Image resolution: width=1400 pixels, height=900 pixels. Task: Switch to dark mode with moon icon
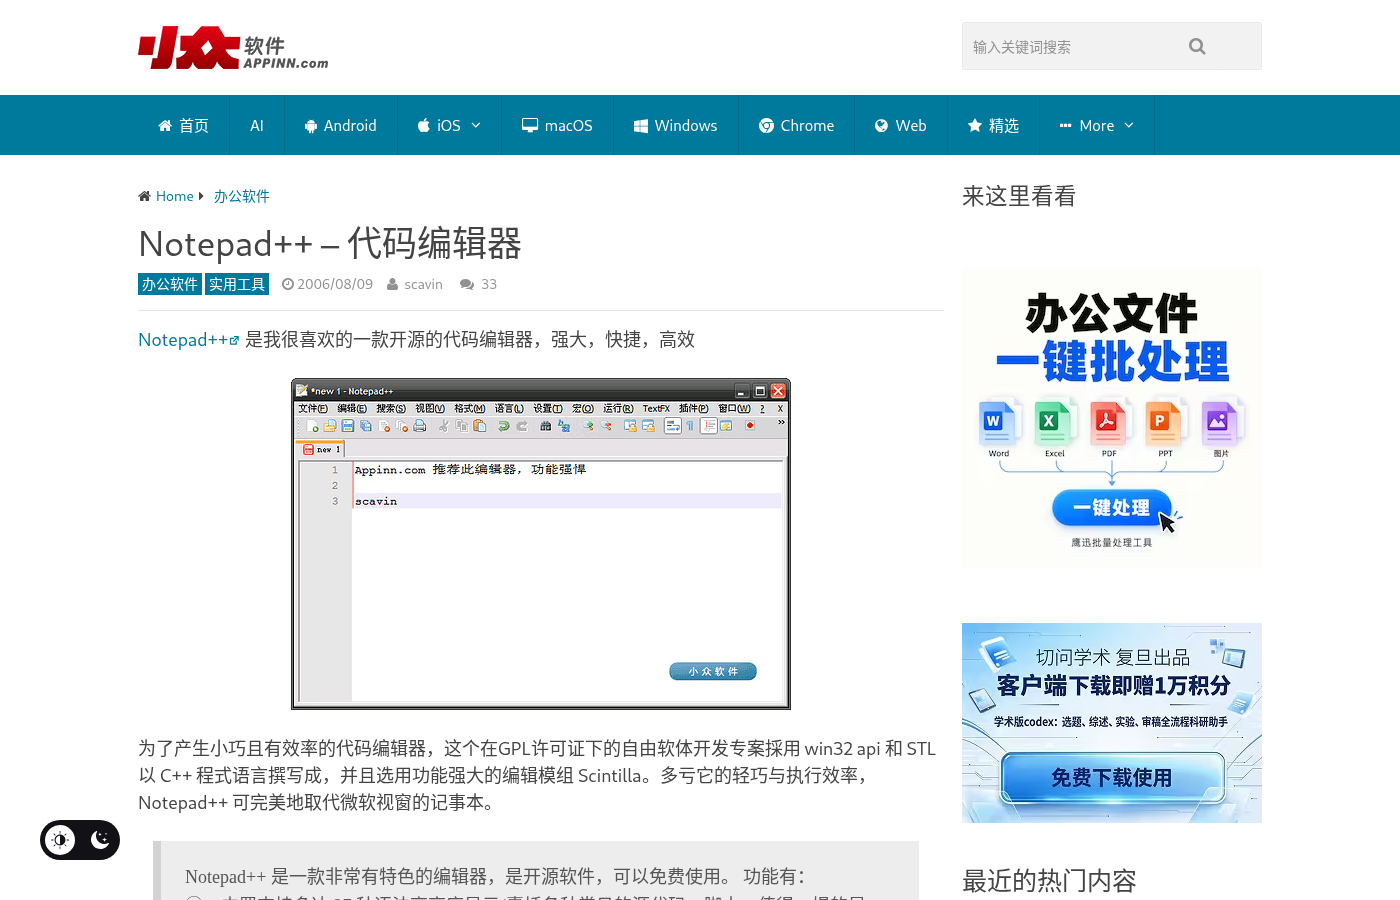[100, 840]
